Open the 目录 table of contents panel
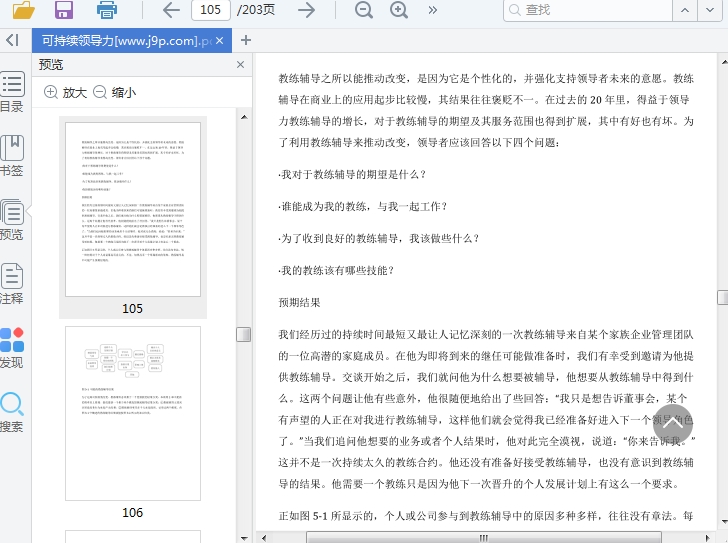This screenshot has width=728, height=543. [12, 92]
